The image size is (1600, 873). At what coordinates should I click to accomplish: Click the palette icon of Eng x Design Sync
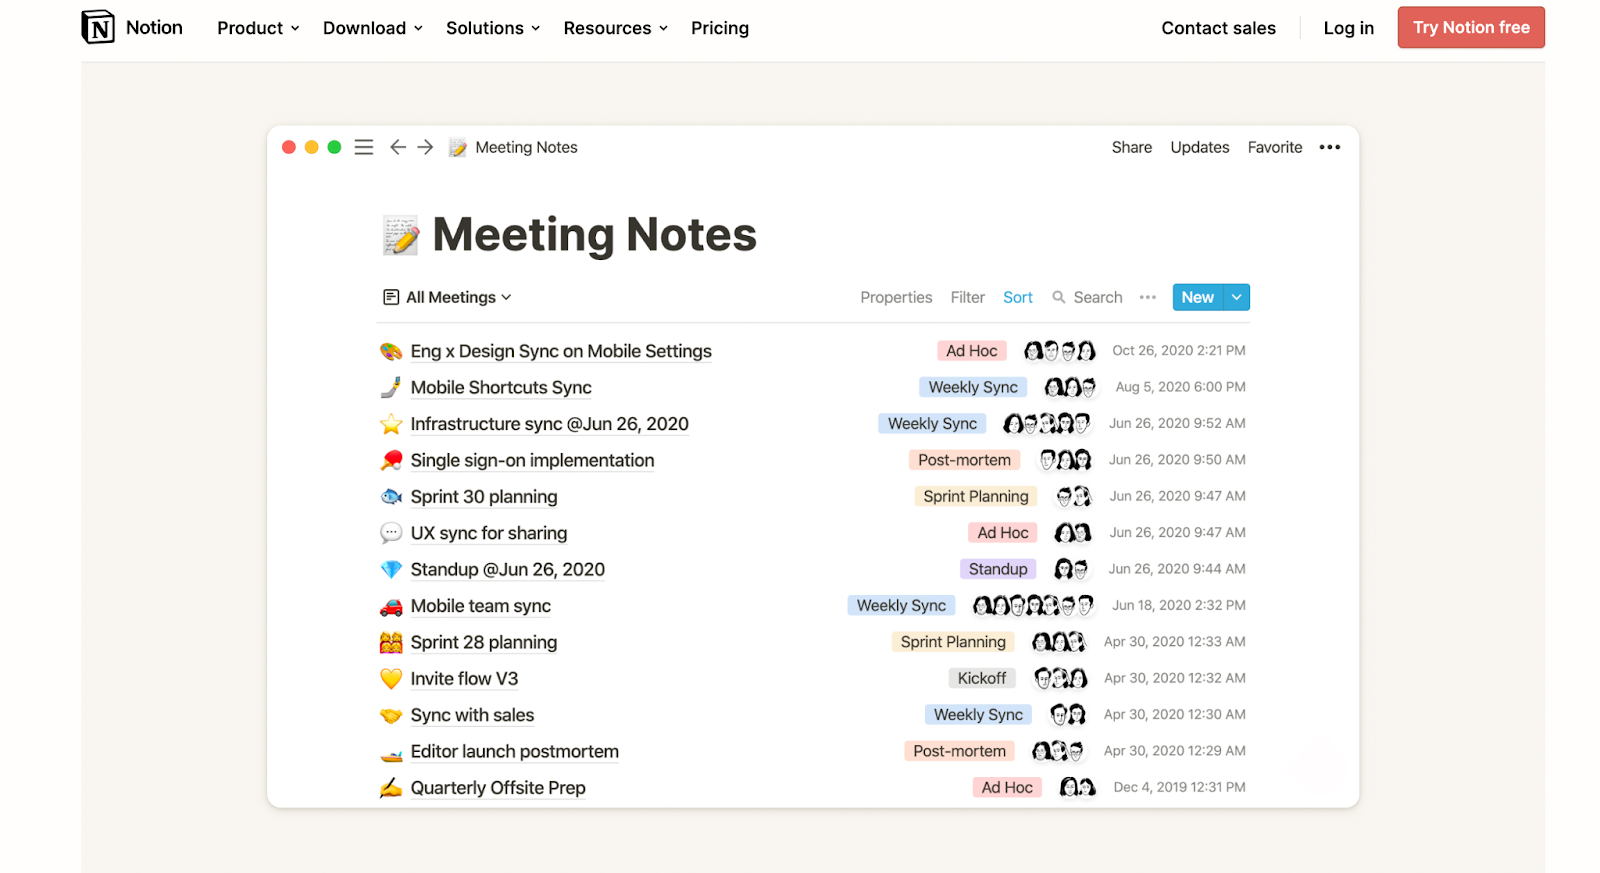[391, 351]
